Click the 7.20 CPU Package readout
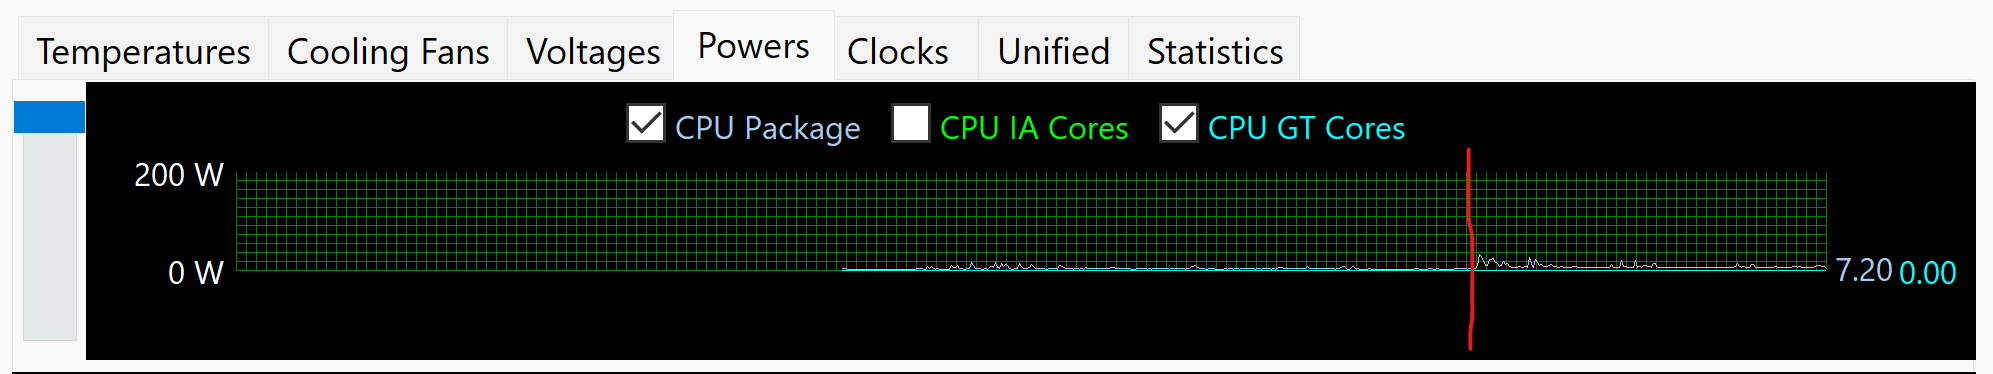1993x374 pixels. [x=1864, y=270]
